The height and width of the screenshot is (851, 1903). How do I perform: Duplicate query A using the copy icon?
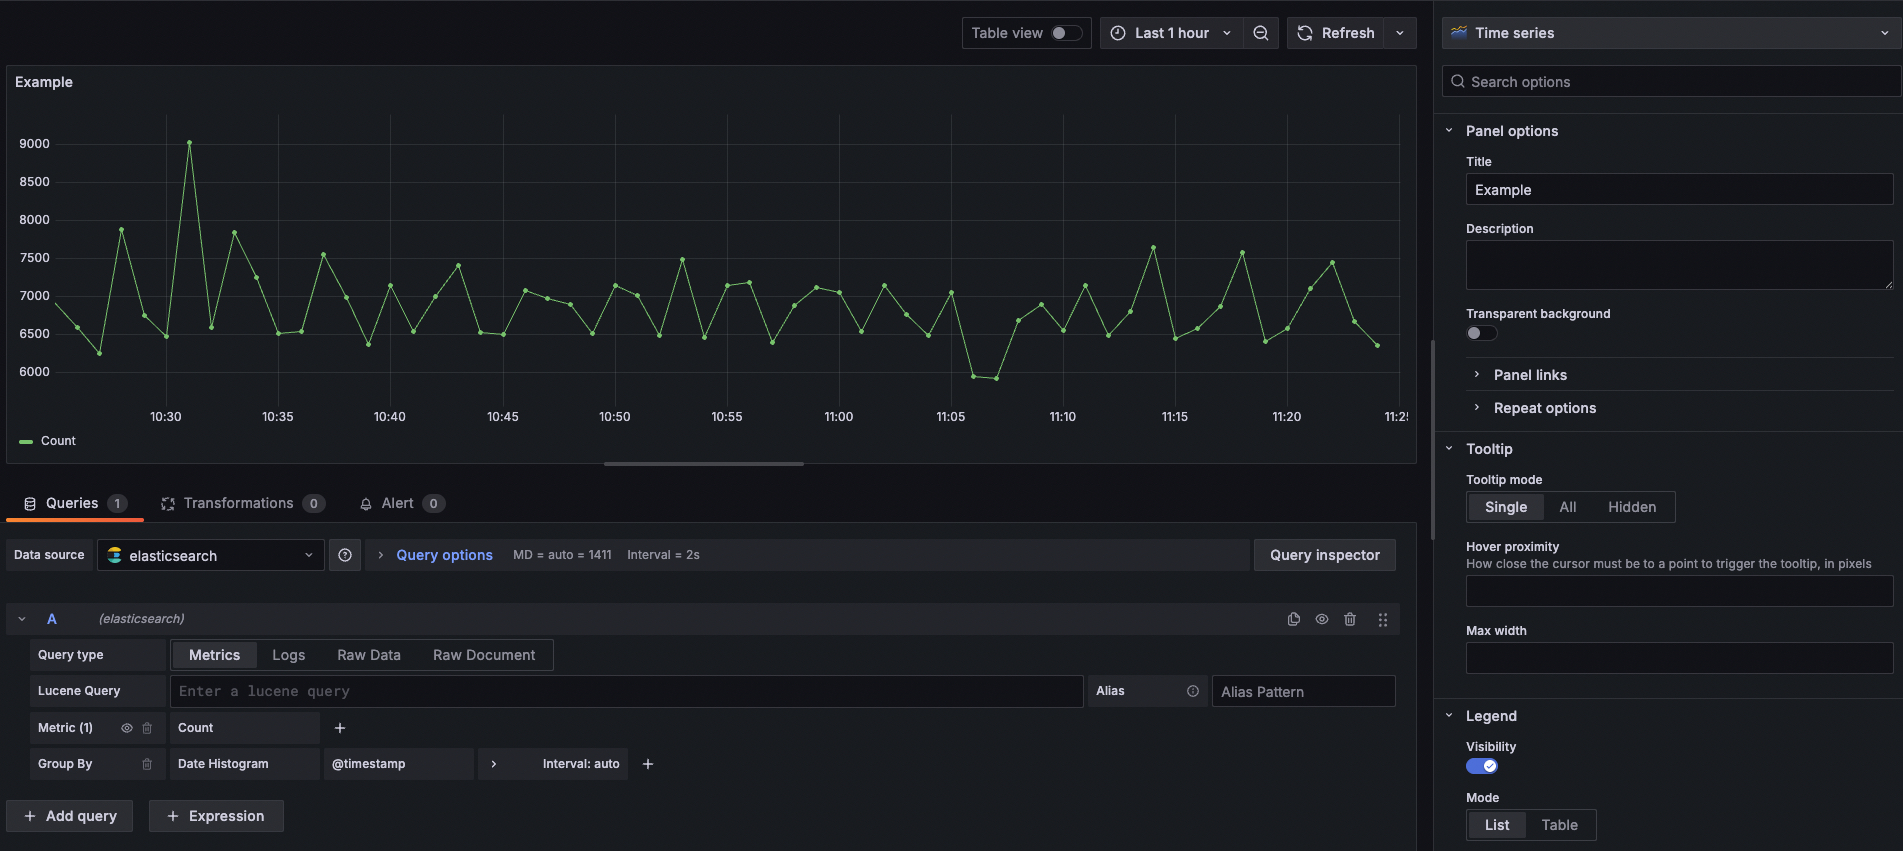point(1294,619)
